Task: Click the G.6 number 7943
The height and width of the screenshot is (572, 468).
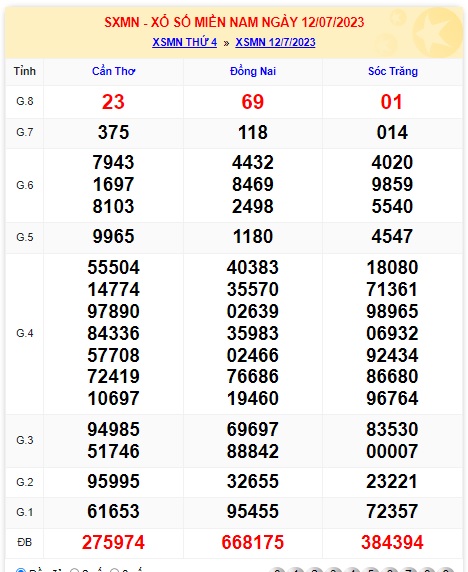Action: point(113,162)
